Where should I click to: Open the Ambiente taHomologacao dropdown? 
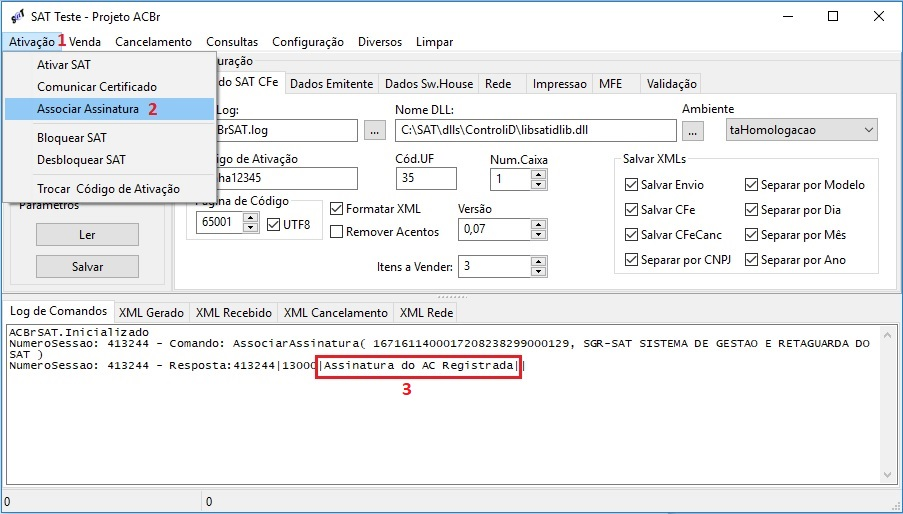(802, 130)
